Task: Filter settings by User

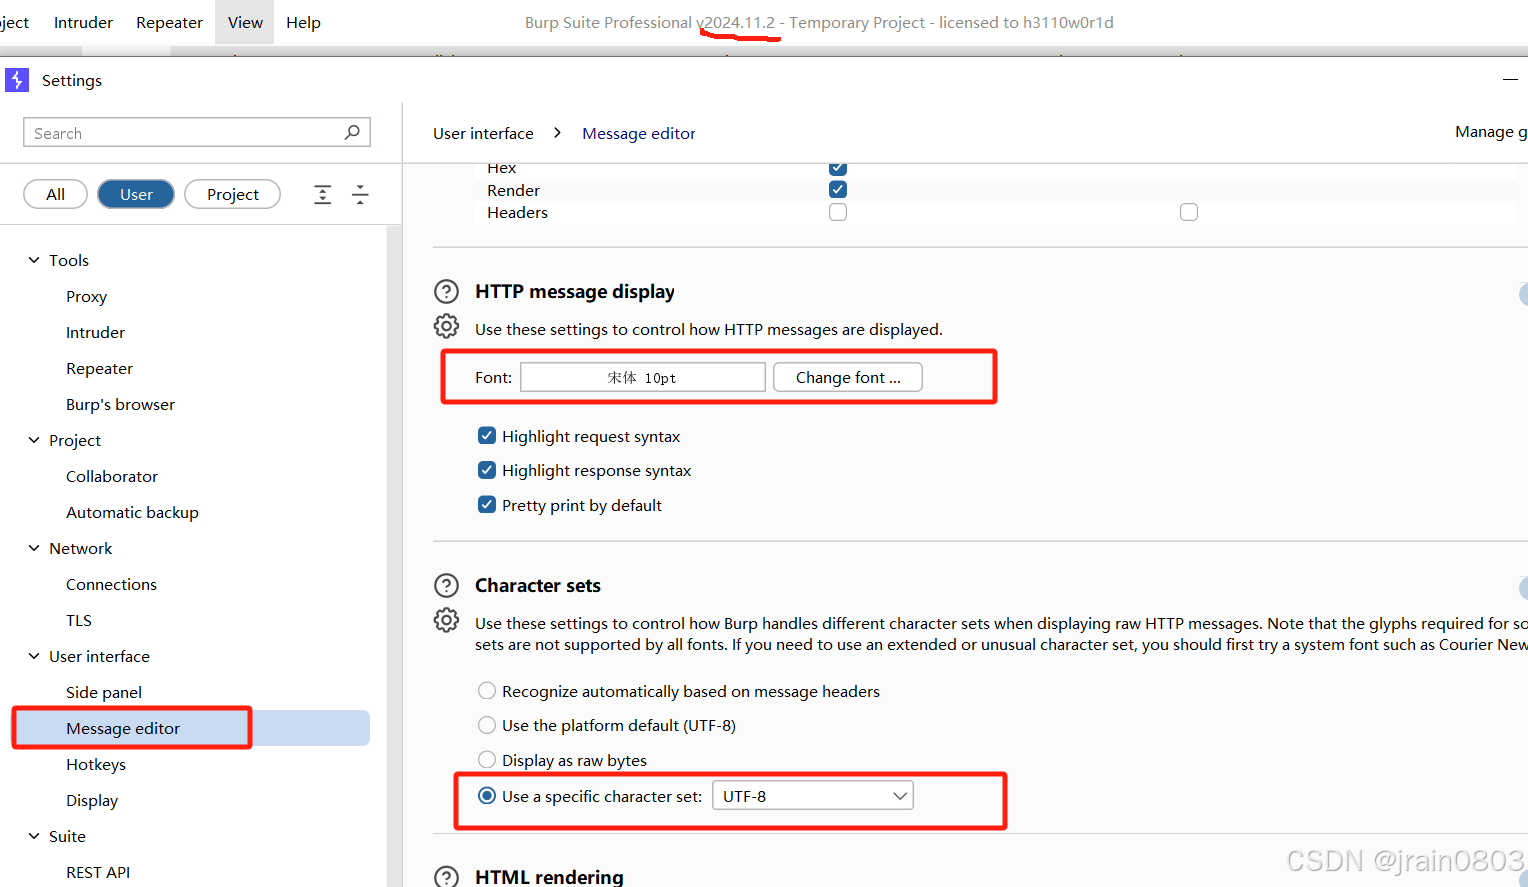Action: (136, 194)
